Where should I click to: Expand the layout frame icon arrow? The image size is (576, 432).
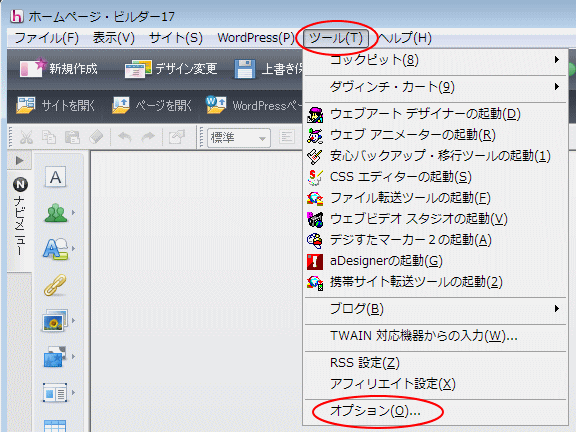pos(73,392)
